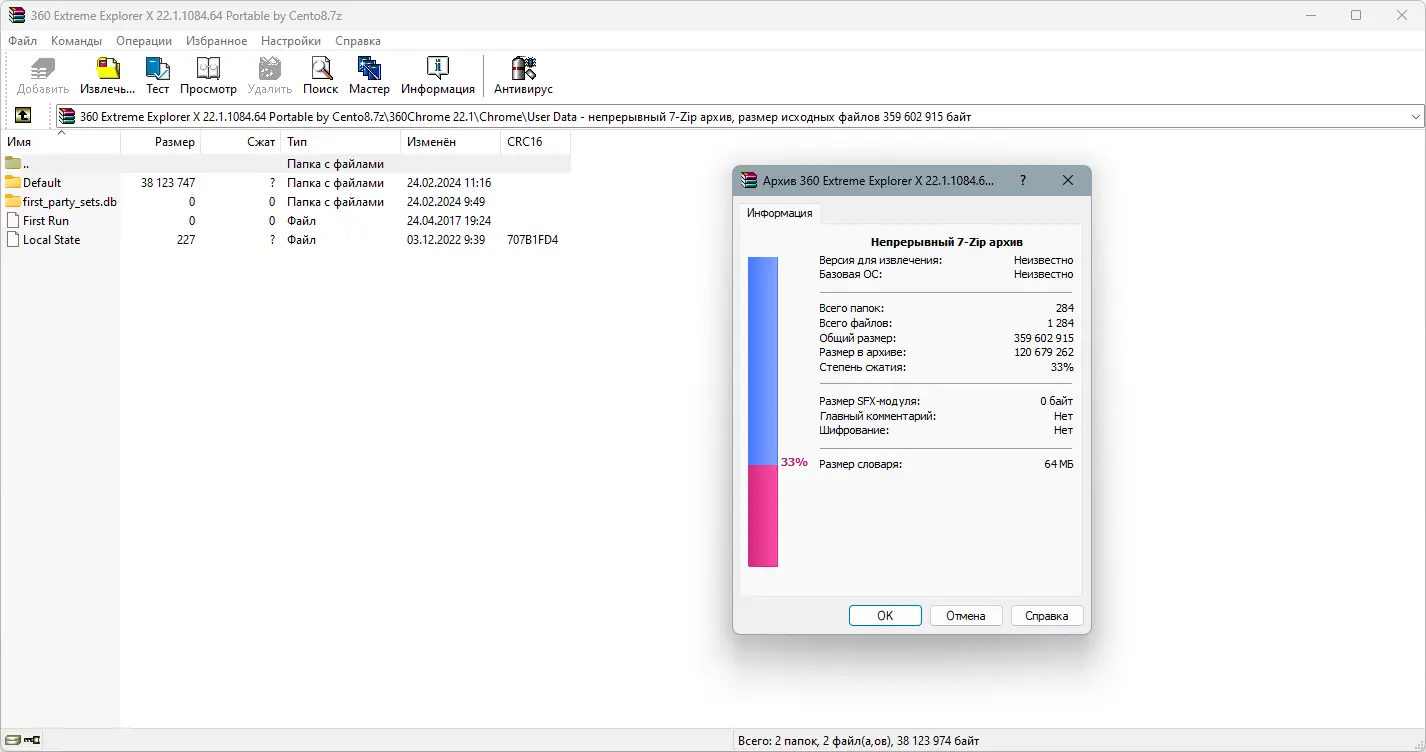Click the Тест archive toolbar icon
Viewport: 1426px width, 752px height.
click(x=157, y=73)
